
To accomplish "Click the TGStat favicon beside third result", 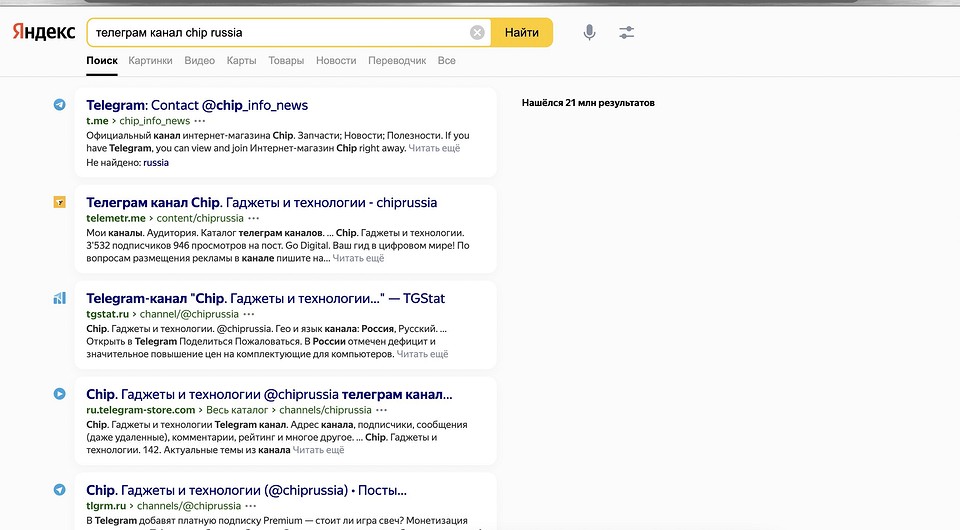I will pos(59,298).
